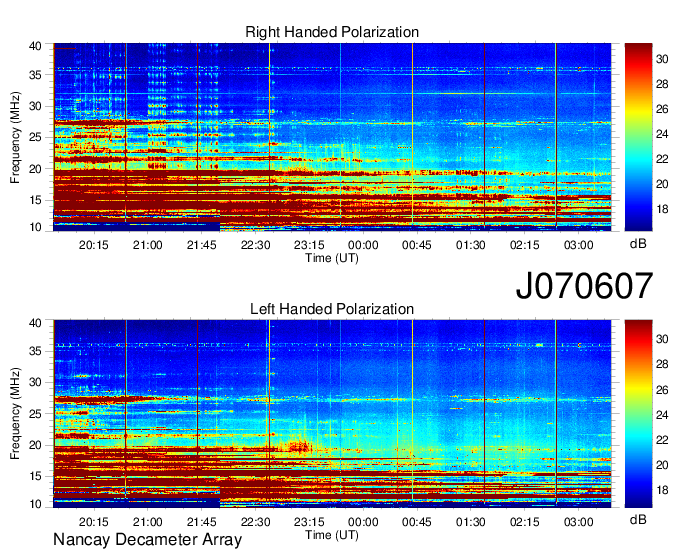
Task: Click the 21:00 tick of the bottom plot
Action: [147, 522]
